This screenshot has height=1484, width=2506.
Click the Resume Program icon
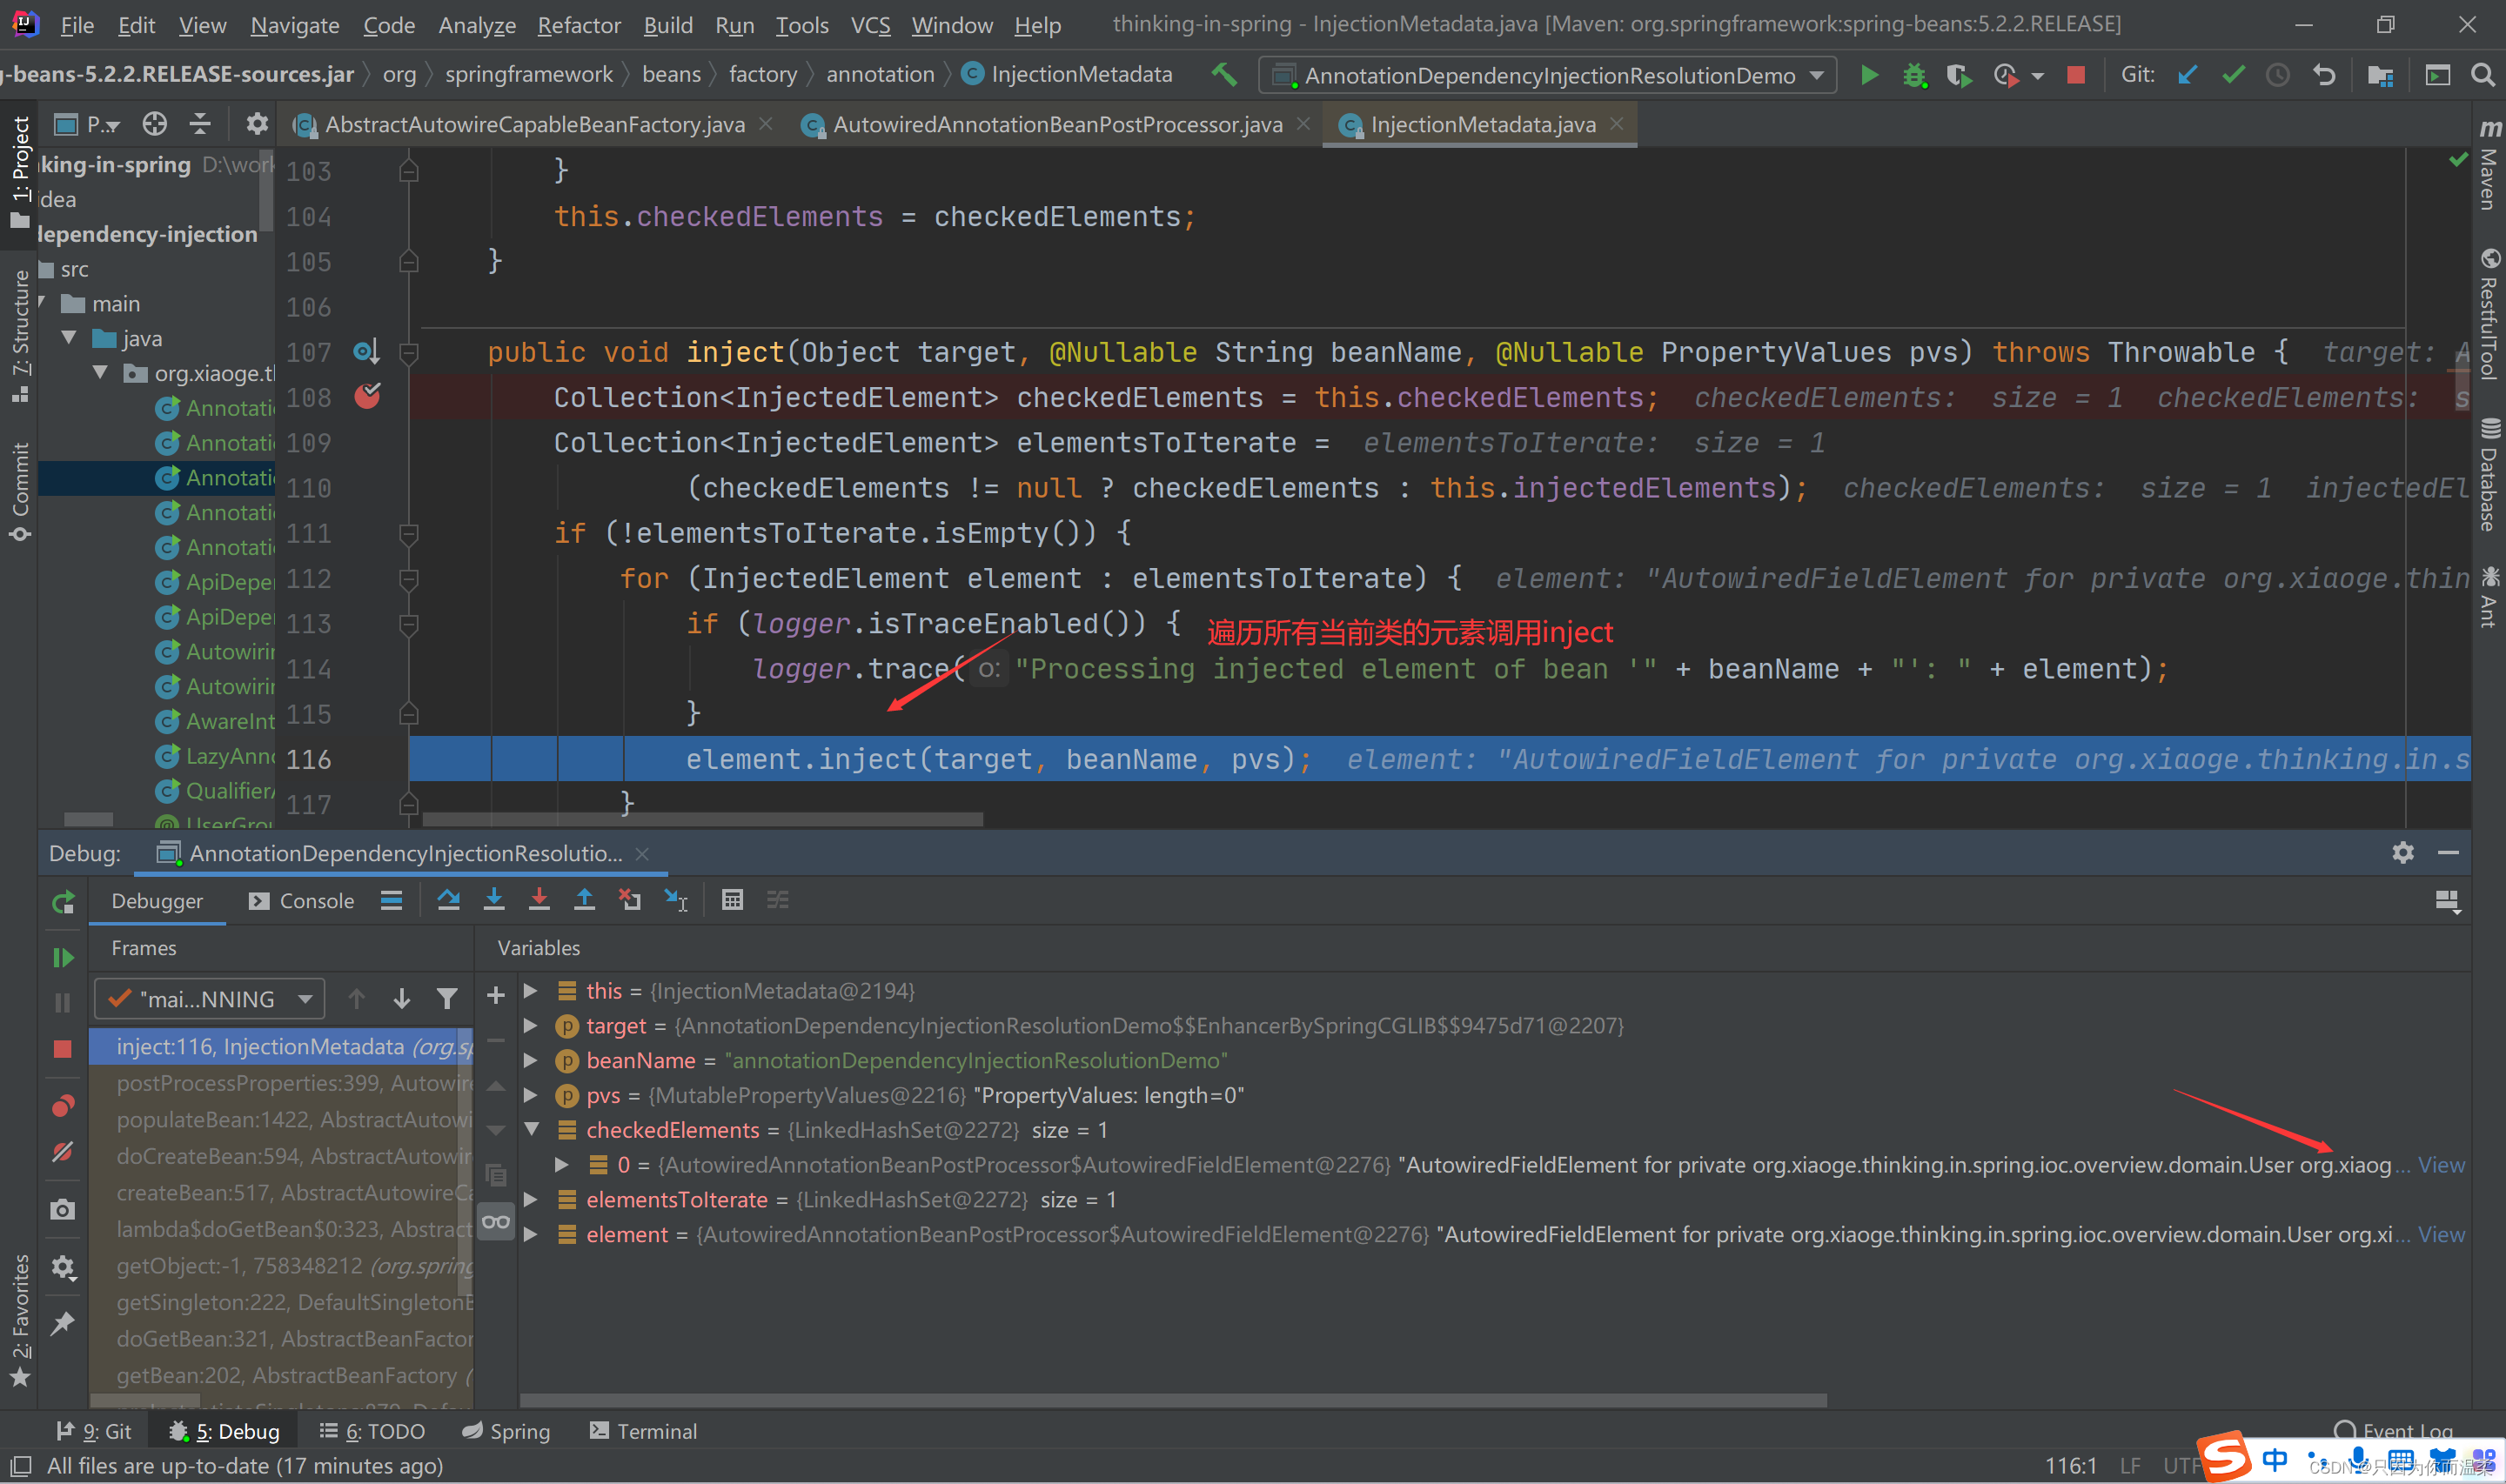tap(63, 958)
